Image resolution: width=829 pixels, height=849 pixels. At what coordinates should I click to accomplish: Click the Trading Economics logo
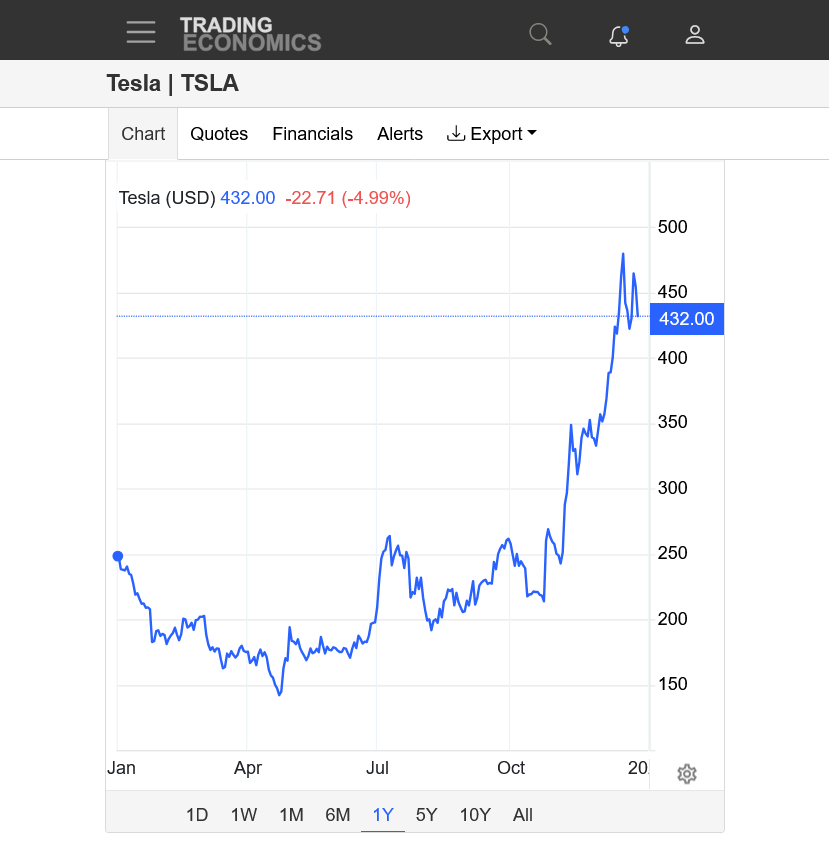tap(250, 34)
